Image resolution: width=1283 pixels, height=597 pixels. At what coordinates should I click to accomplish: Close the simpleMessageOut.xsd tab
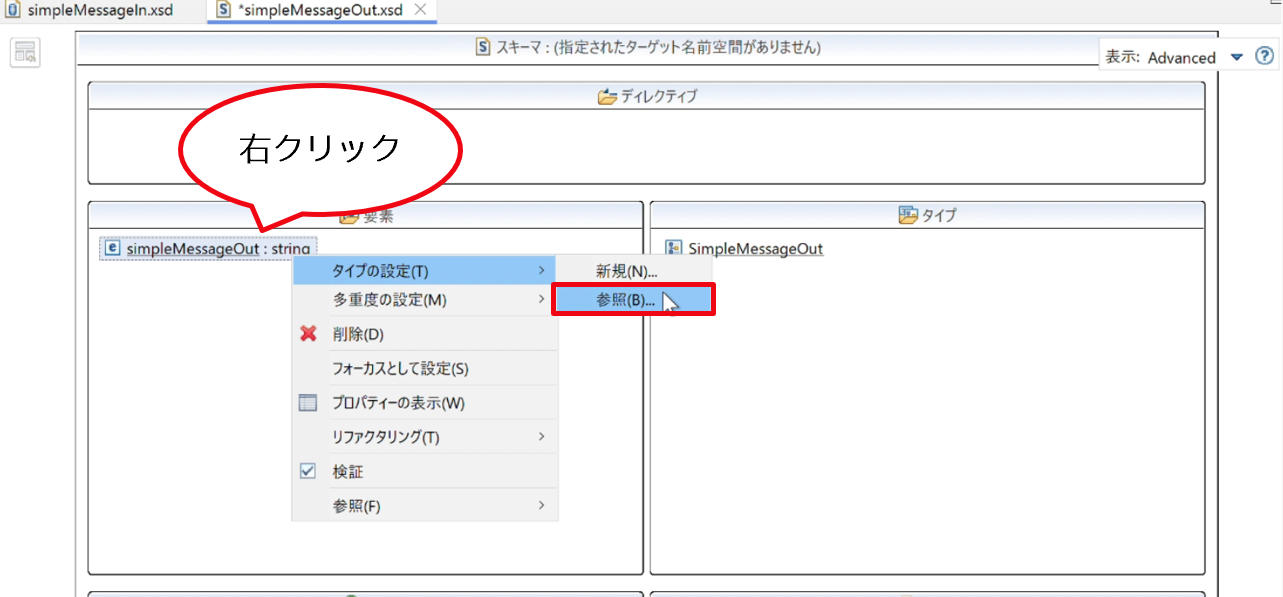(420, 10)
